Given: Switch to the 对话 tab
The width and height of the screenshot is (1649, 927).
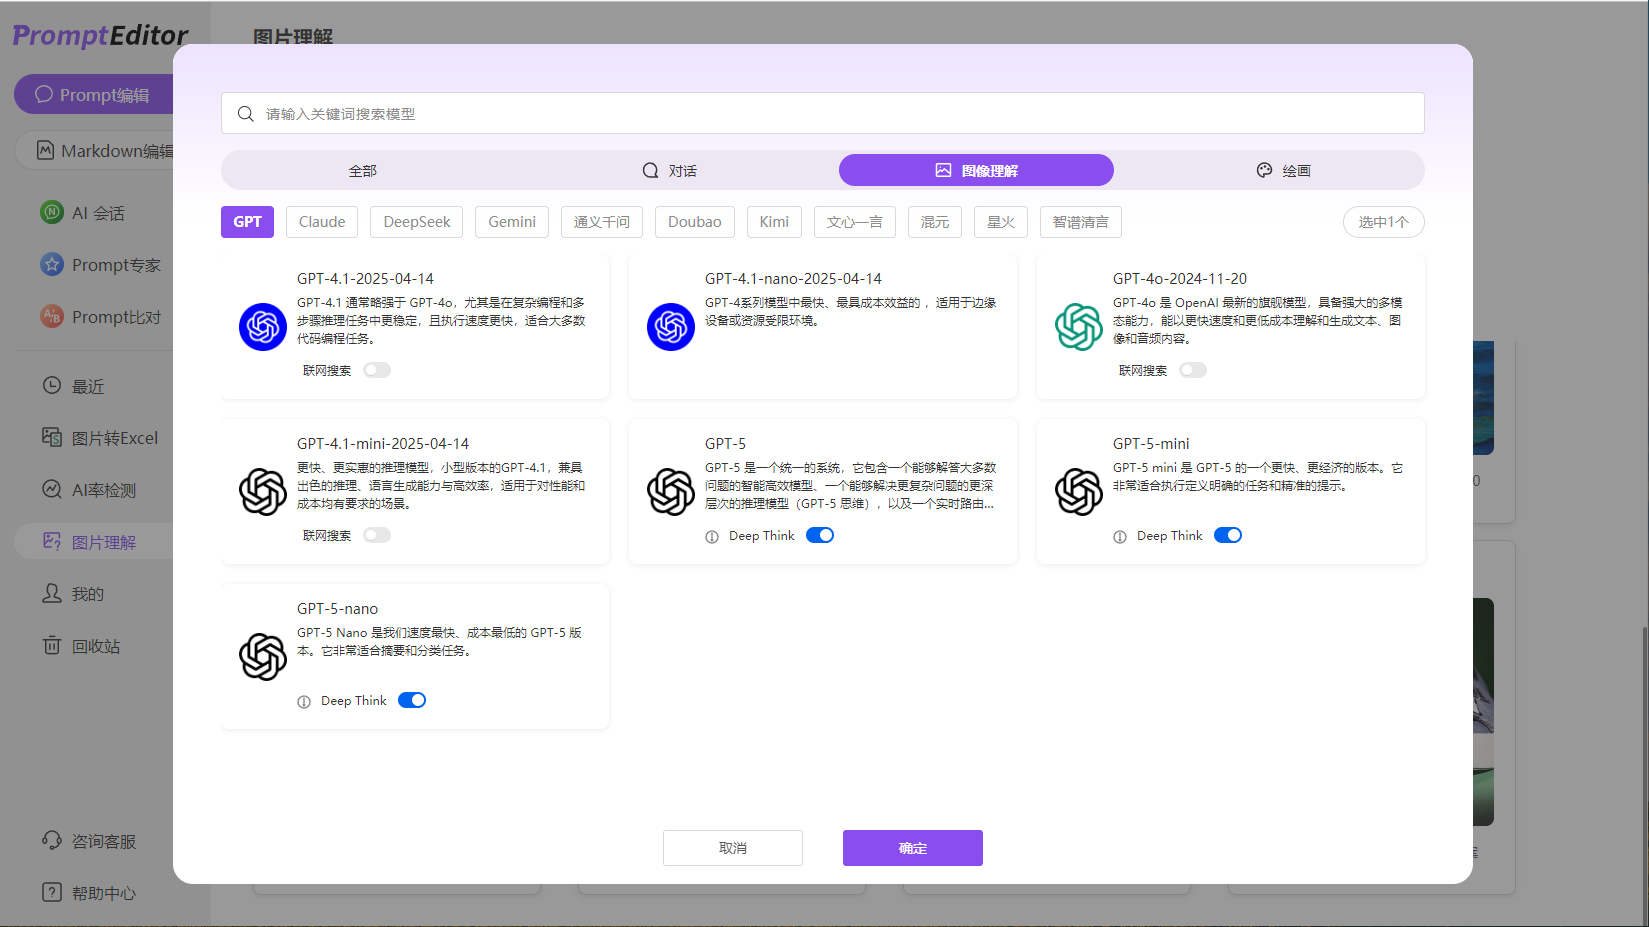Looking at the screenshot, I should [x=670, y=171].
